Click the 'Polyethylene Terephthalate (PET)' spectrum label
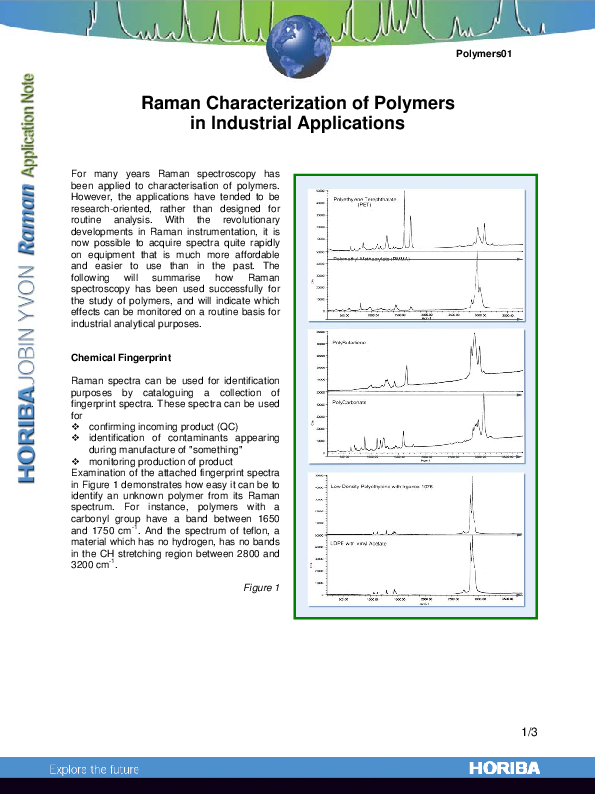 pos(365,202)
